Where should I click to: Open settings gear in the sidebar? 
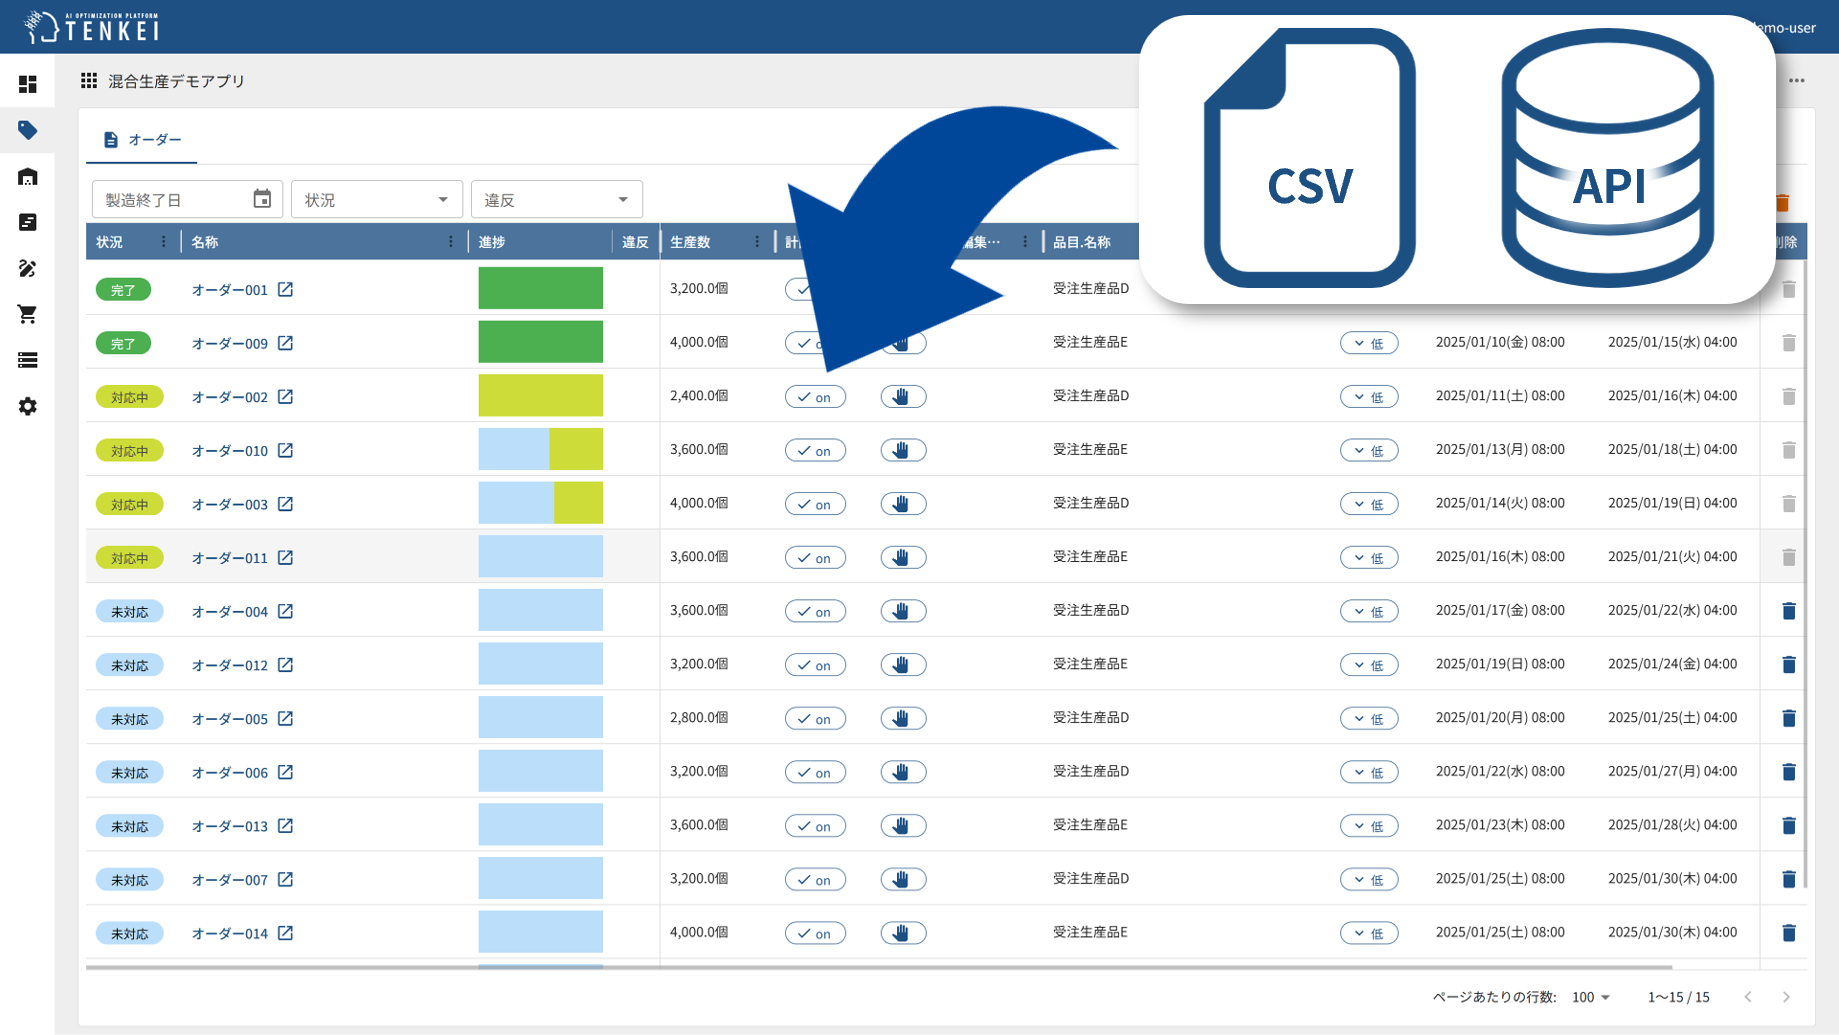tap(28, 406)
